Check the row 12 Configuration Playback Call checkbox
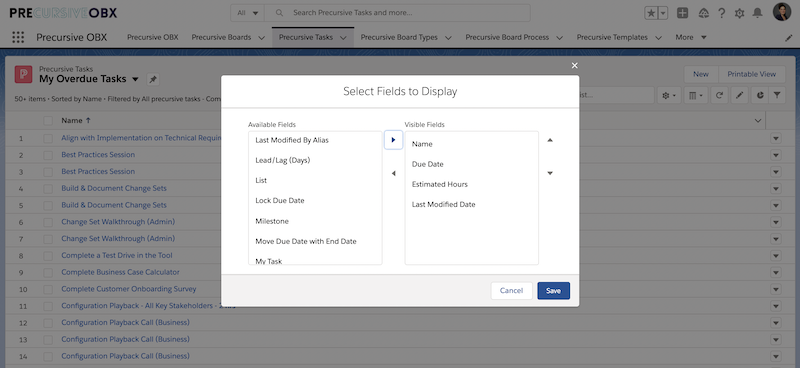 48,323
